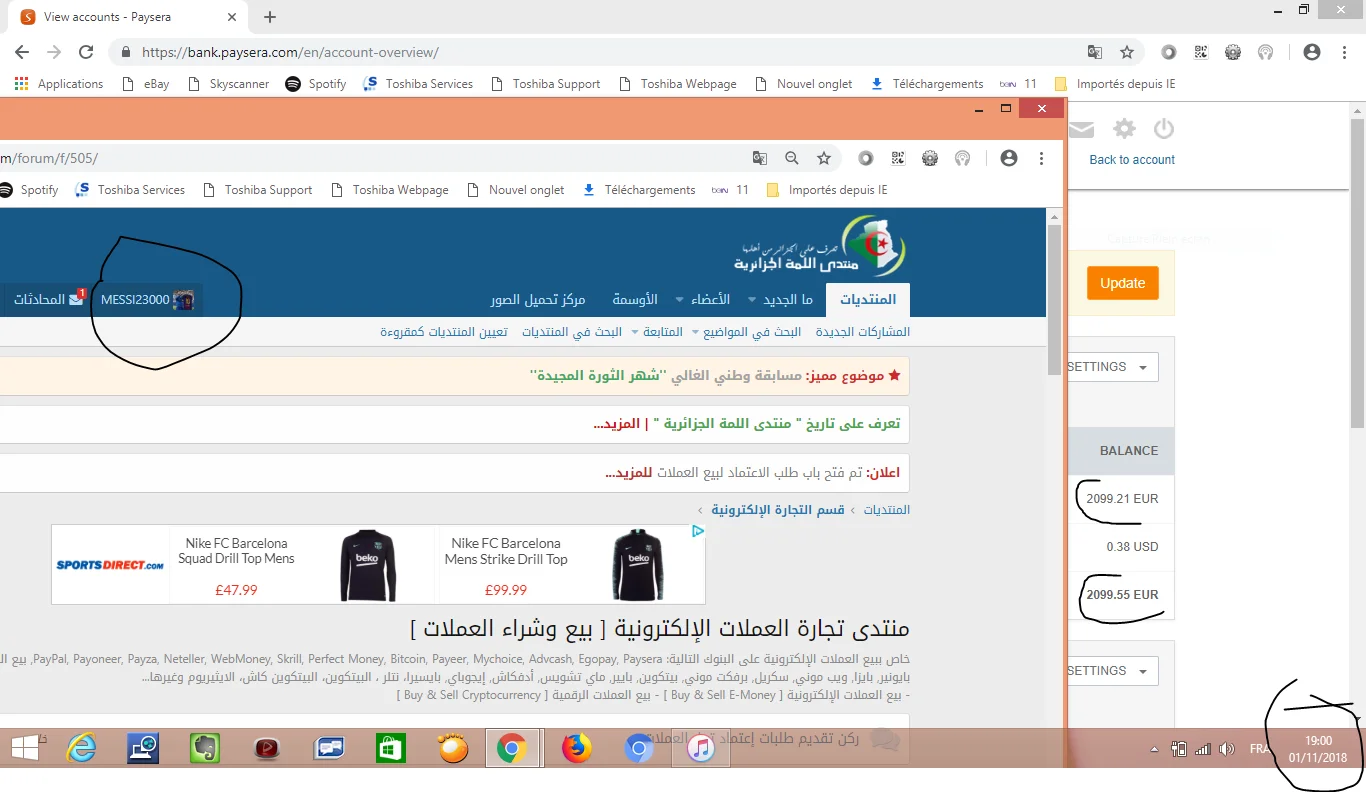Screen dimensions: 1366x792
Task: Open Paysera power logout icon
Action: click(1163, 128)
